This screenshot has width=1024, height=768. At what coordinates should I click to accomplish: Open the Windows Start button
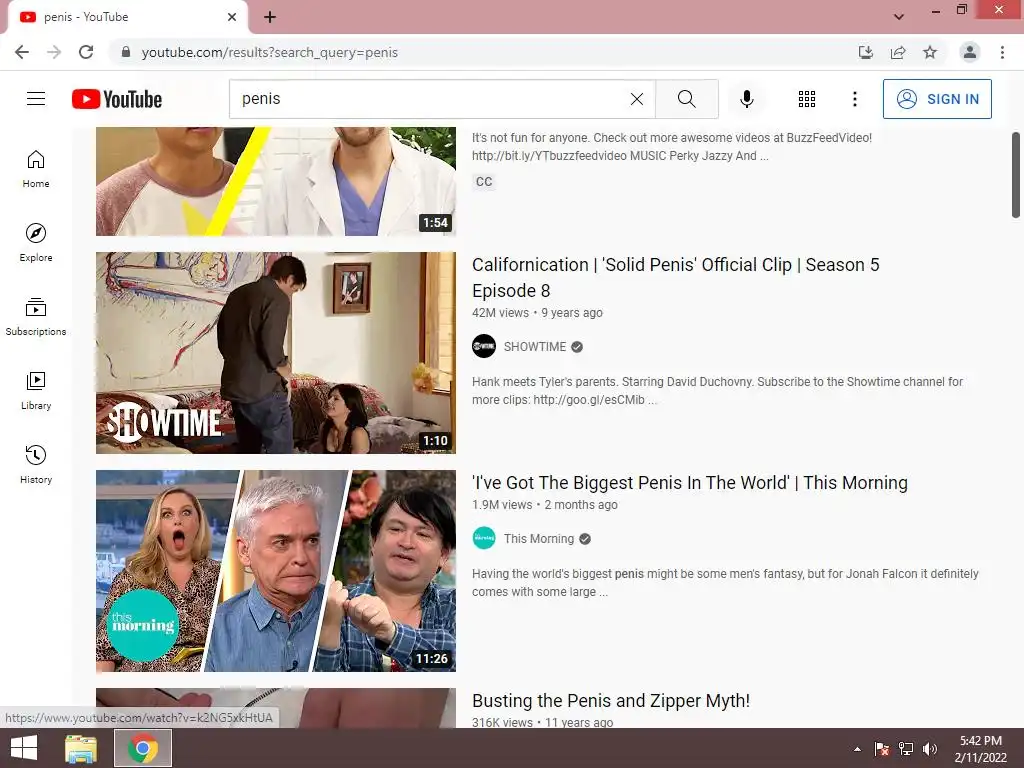point(24,748)
